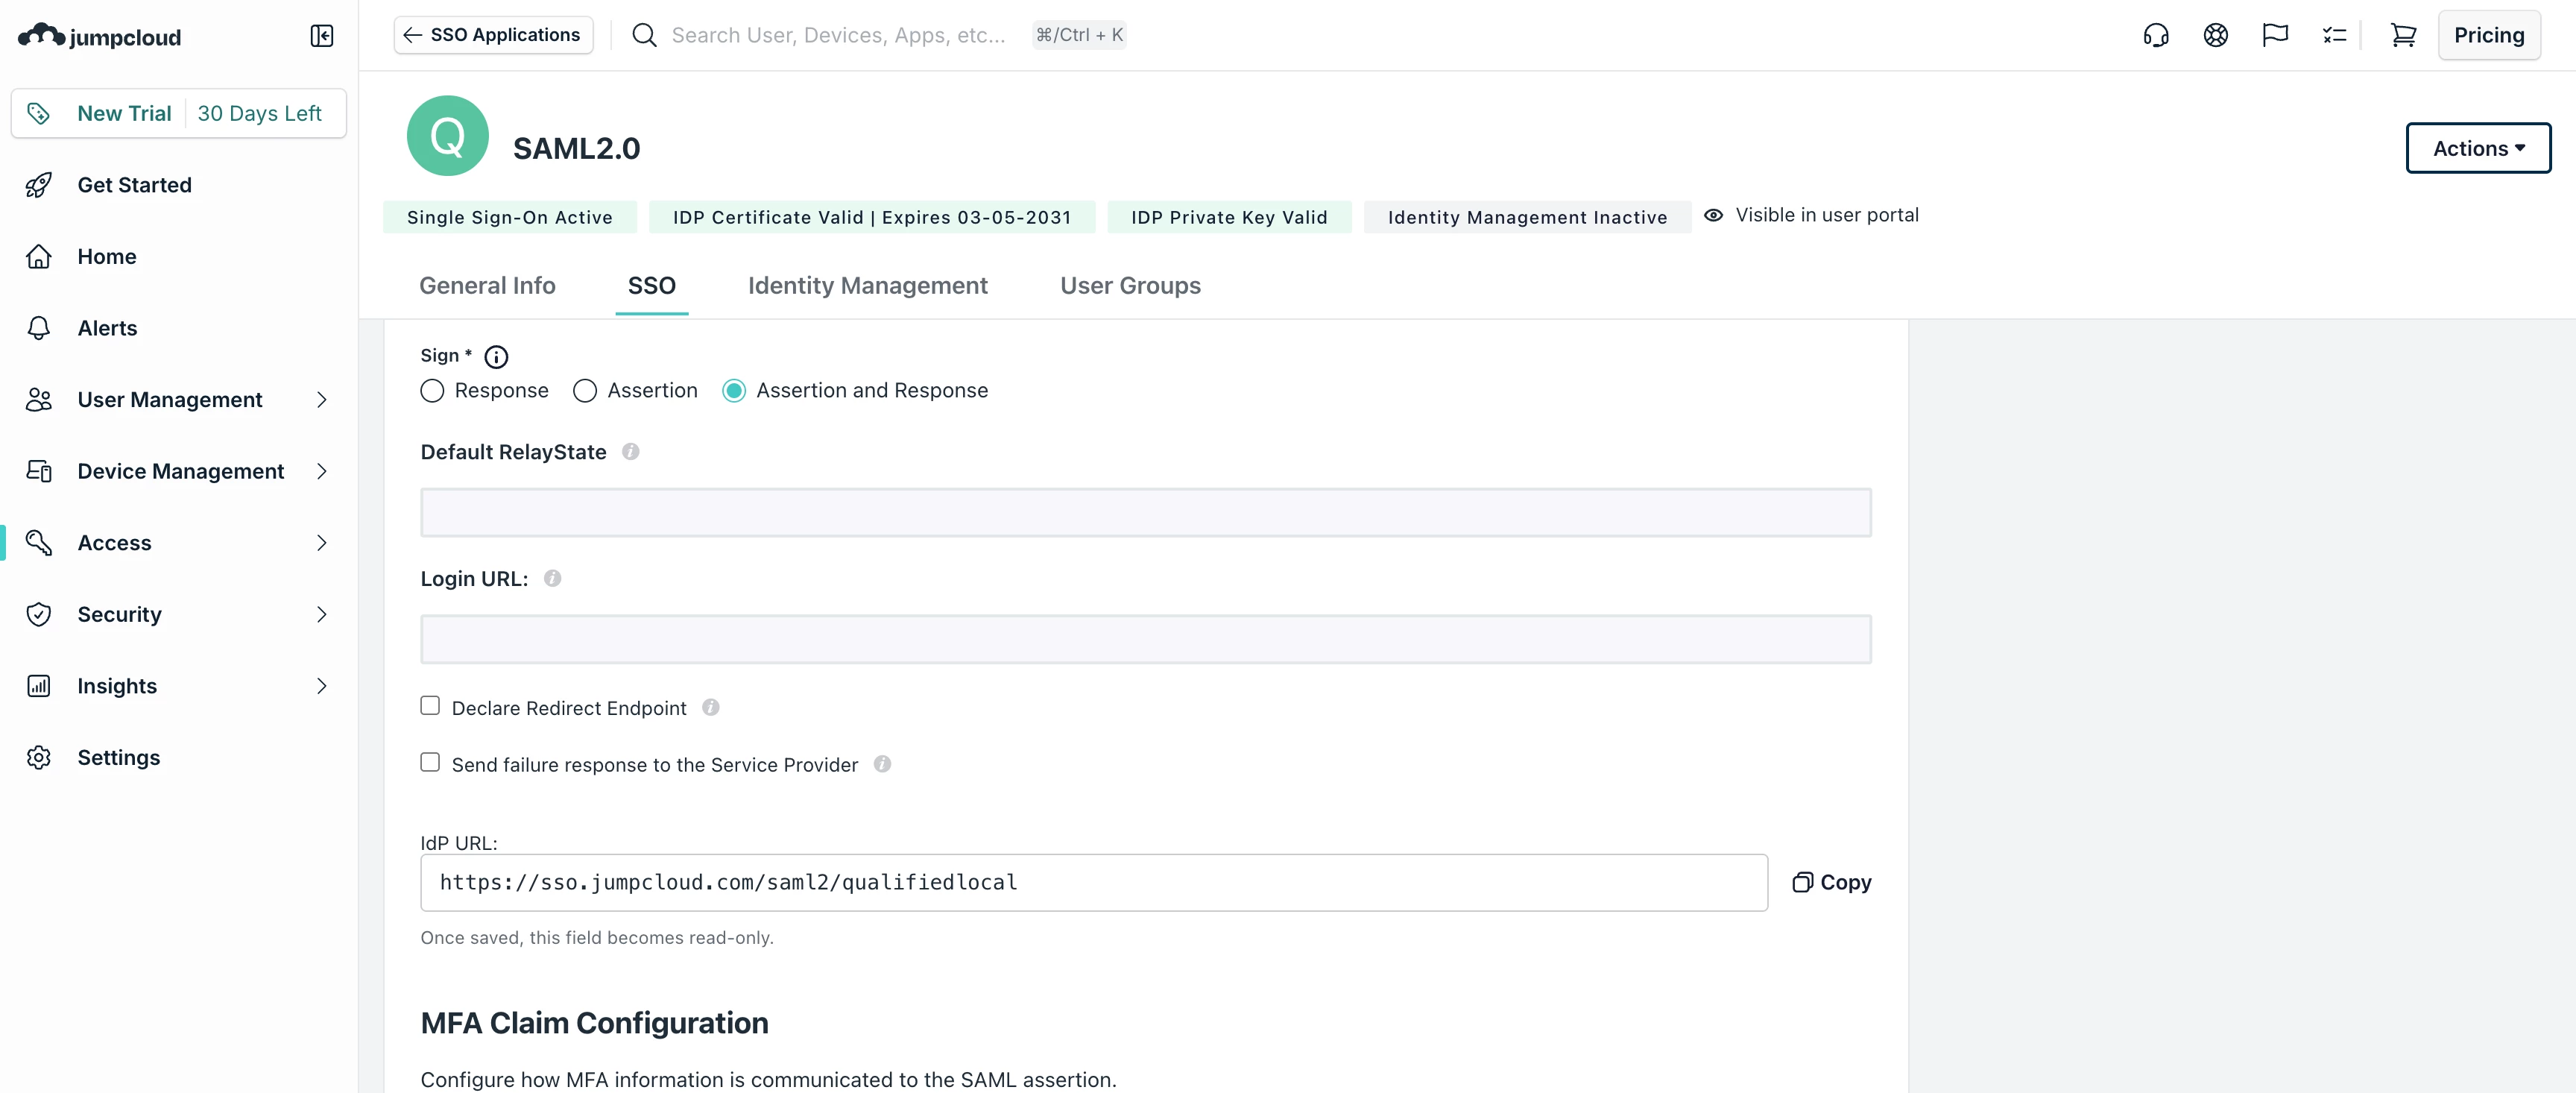This screenshot has height=1093, width=2576.
Task: Expand the Security menu chevron
Action: tap(322, 614)
